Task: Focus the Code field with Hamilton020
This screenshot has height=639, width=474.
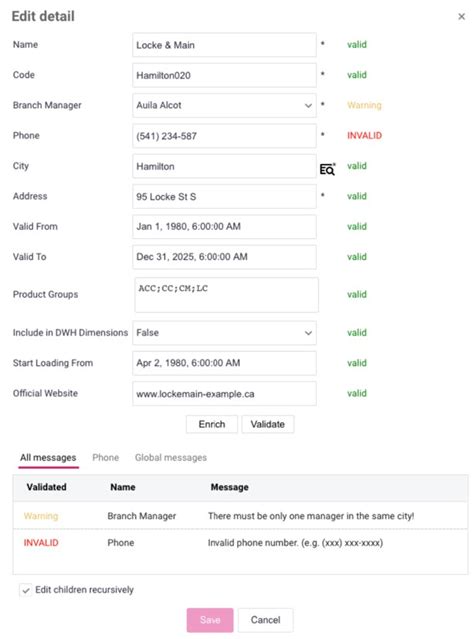Action: tap(224, 75)
